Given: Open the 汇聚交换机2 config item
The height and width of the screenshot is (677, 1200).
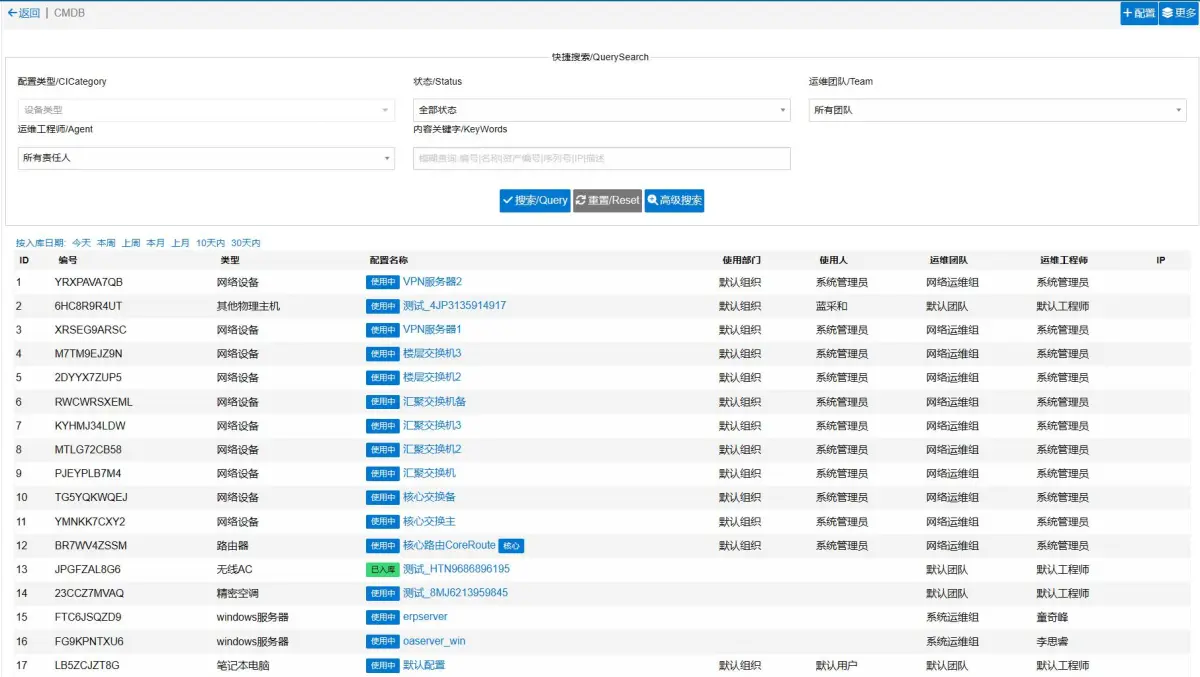Looking at the screenshot, I should (x=432, y=450).
